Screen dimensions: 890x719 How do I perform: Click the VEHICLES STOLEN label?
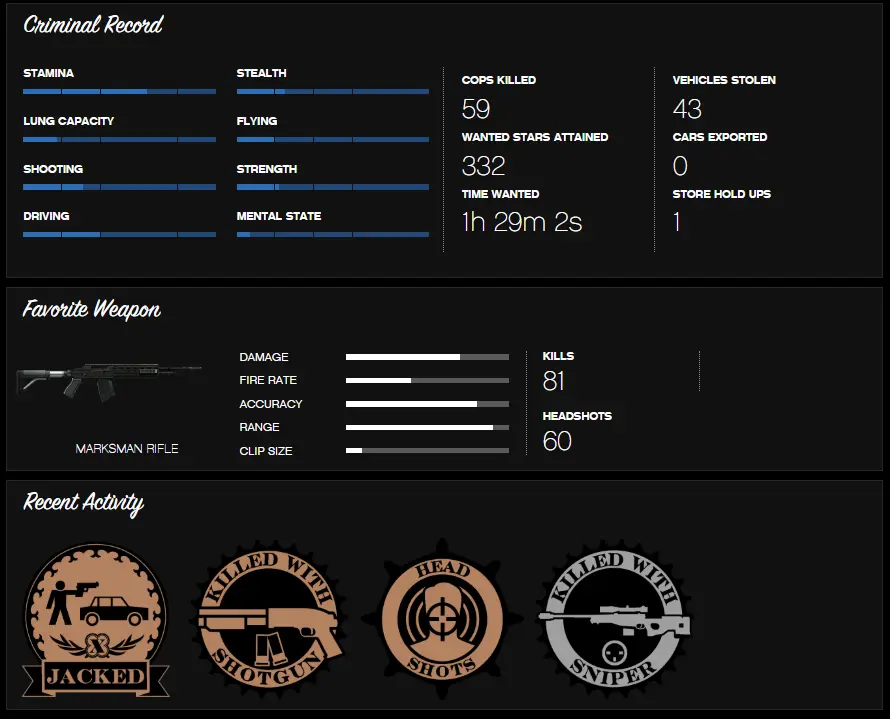point(724,80)
